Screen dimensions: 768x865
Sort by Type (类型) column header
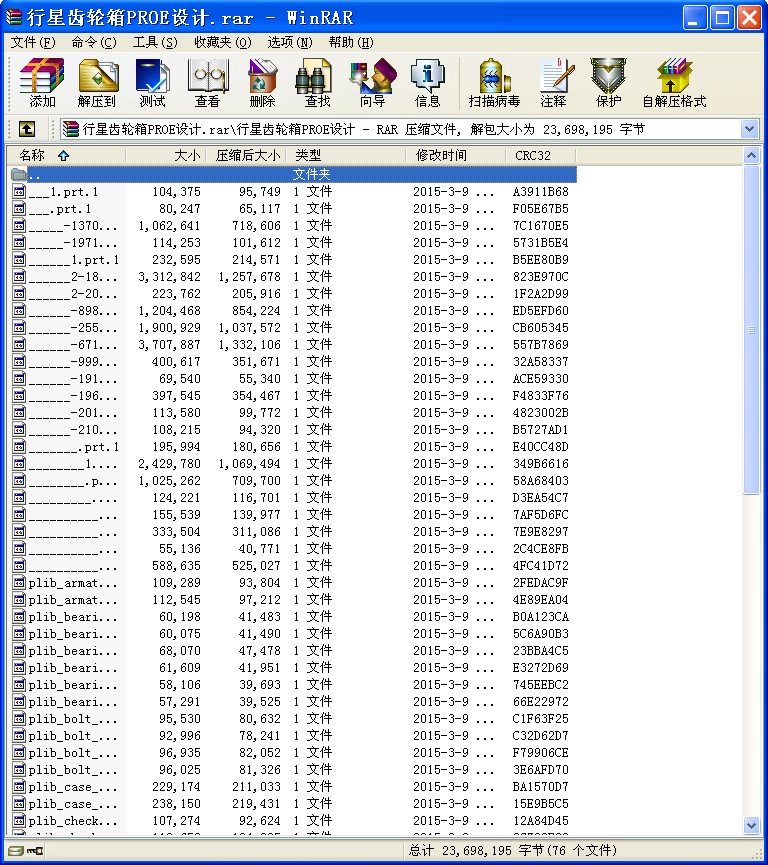346,156
